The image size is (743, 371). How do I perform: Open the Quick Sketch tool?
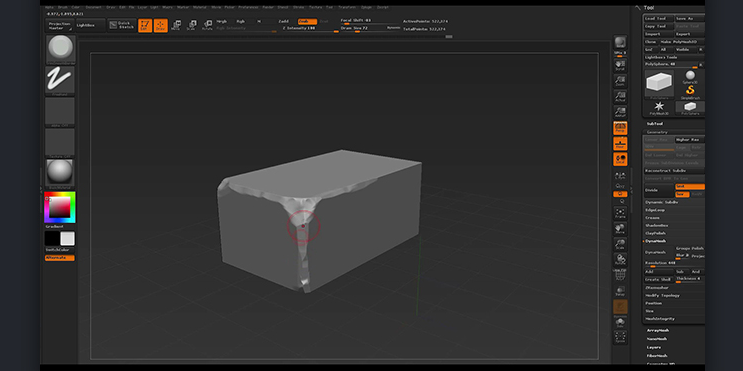click(122, 25)
